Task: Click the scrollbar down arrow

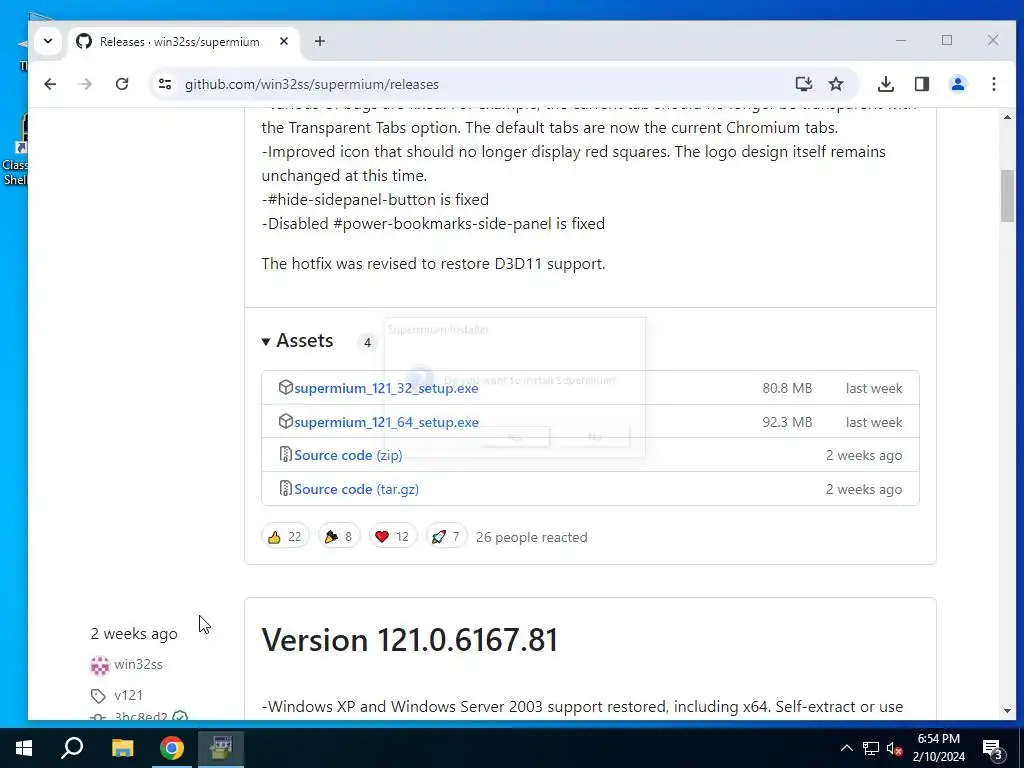Action: (x=1007, y=711)
